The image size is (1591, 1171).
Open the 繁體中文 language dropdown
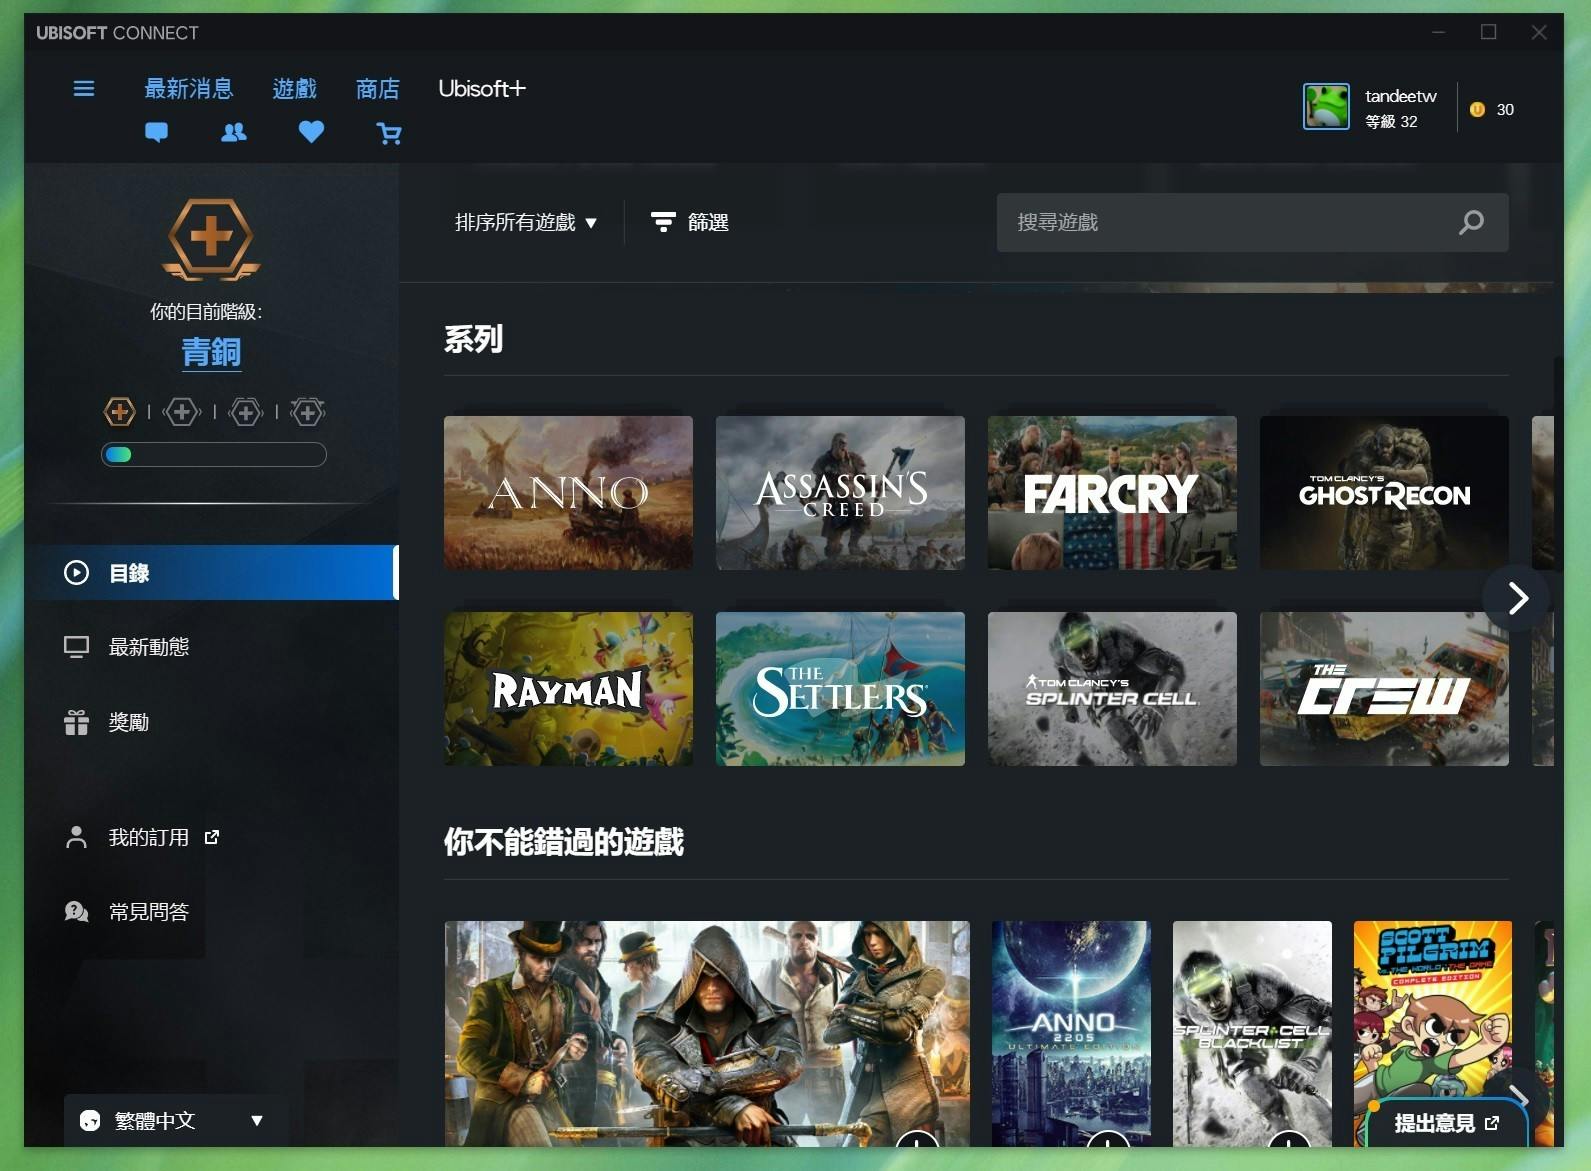[x=176, y=1121]
